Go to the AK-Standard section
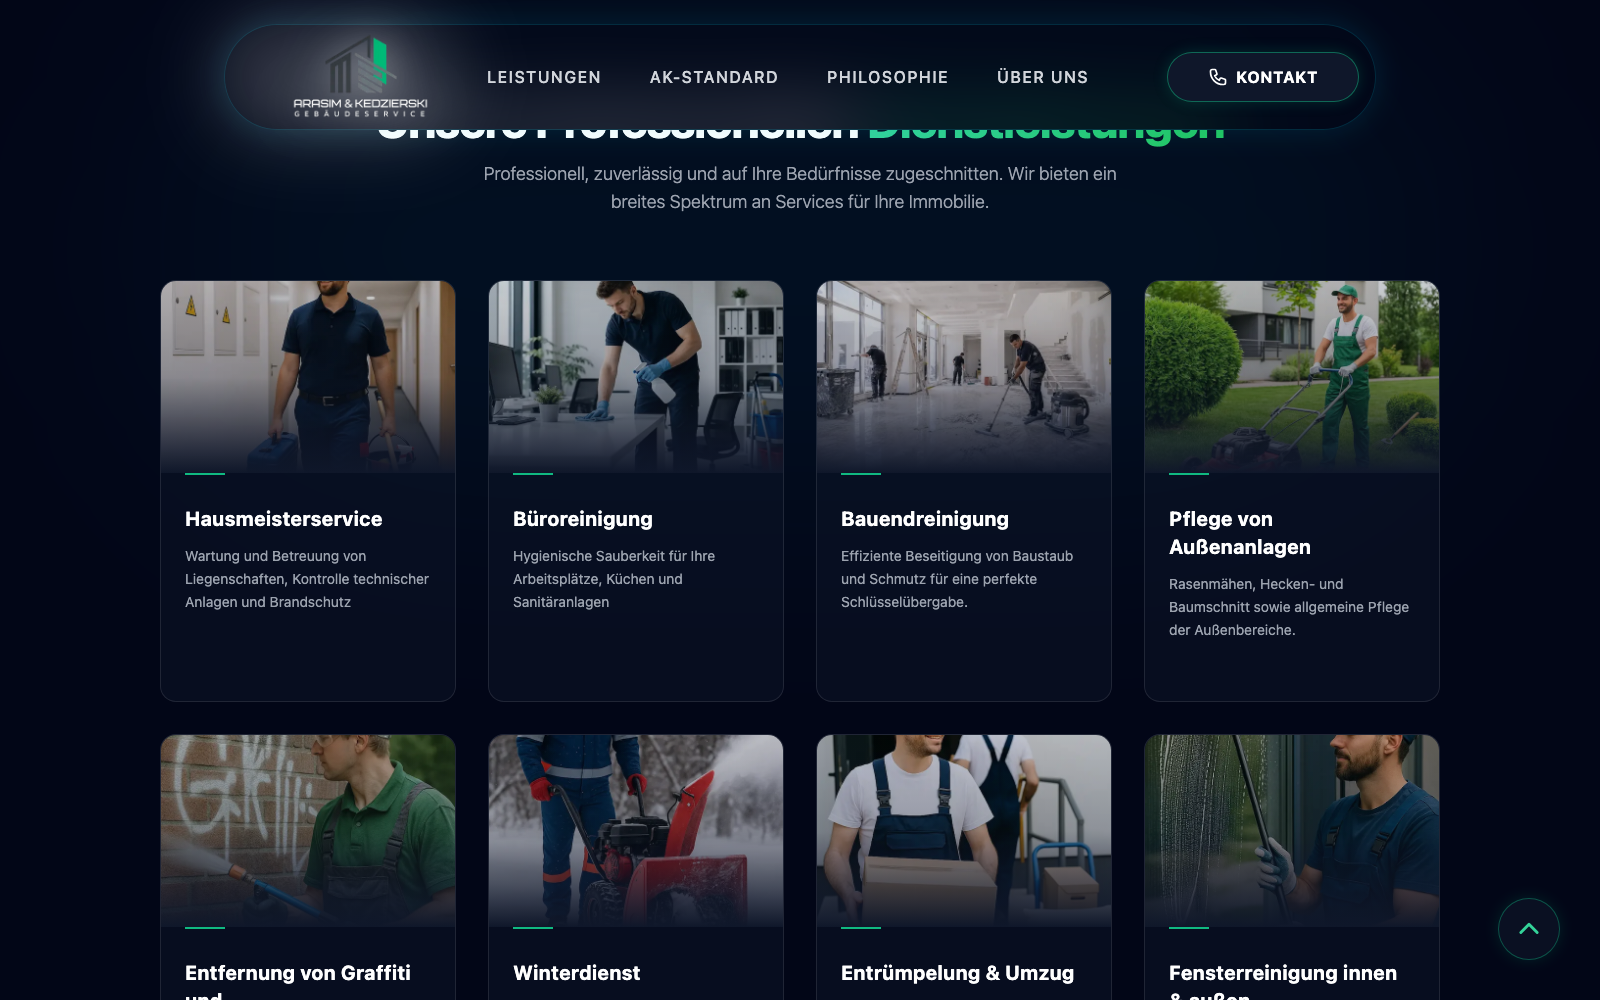Image resolution: width=1600 pixels, height=1000 pixels. click(x=714, y=77)
